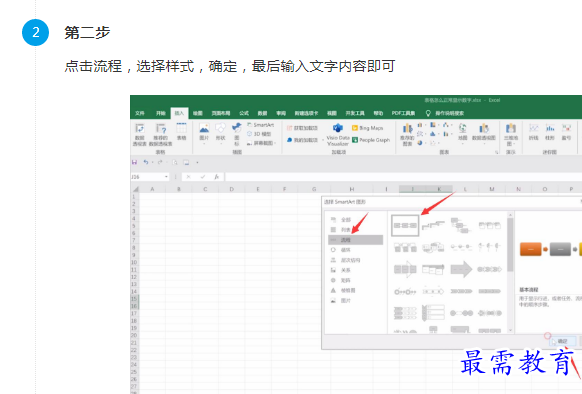Open the 屏幕截图 (Screenshot) dropdown

pyautogui.click(x=262, y=143)
